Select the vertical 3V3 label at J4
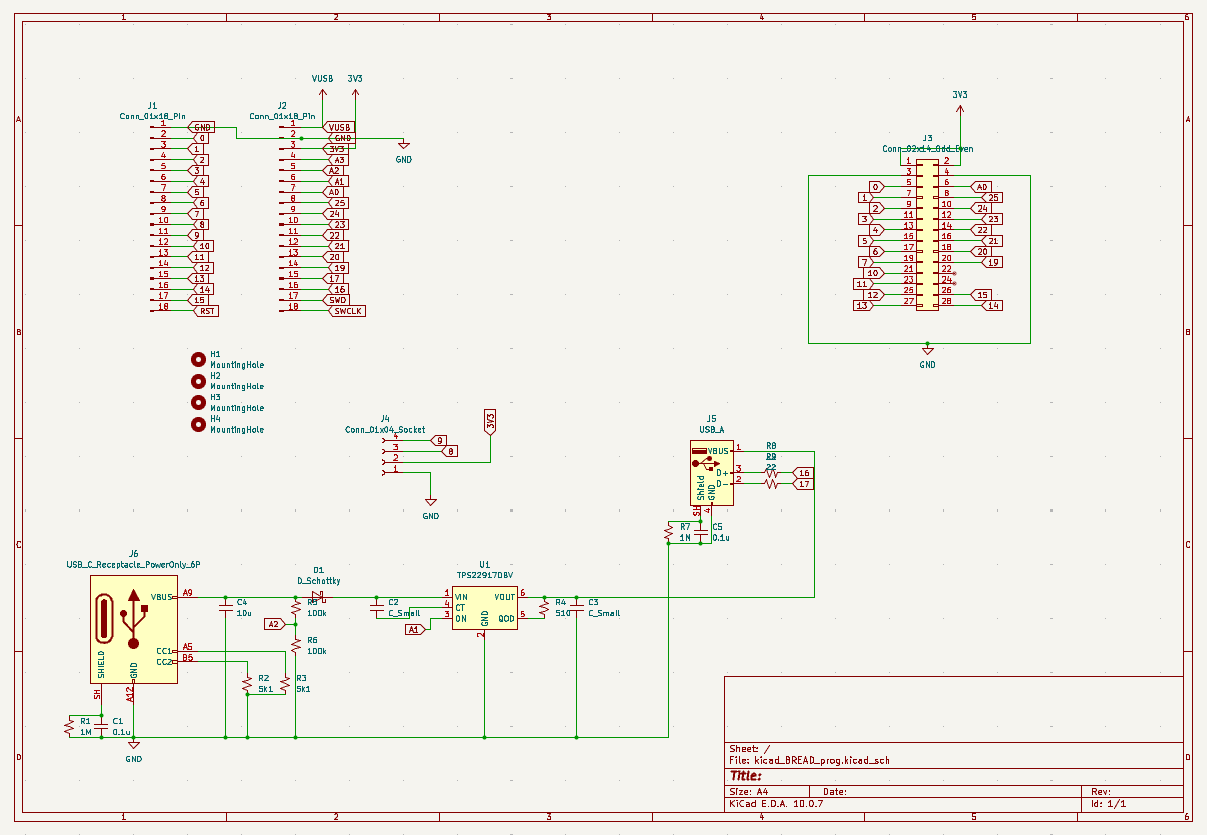The image size is (1207, 835). pyautogui.click(x=490, y=422)
